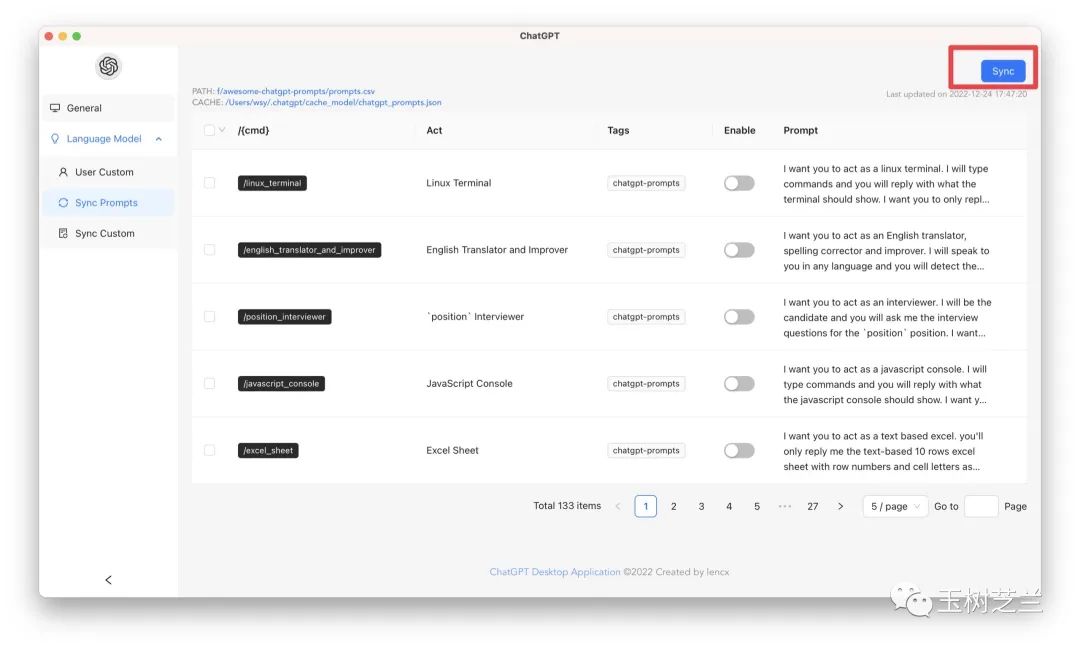Click the Act cell 'JavaScript Console'

pyautogui.click(x=469, y=384)
